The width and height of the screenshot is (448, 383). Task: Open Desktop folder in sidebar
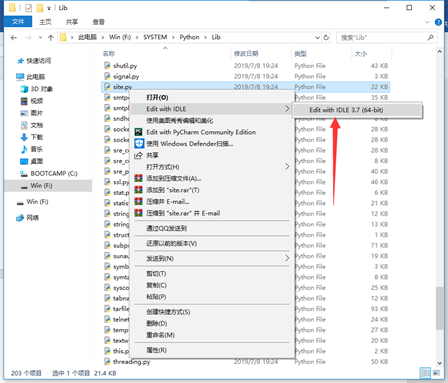(x=37, y=161)
